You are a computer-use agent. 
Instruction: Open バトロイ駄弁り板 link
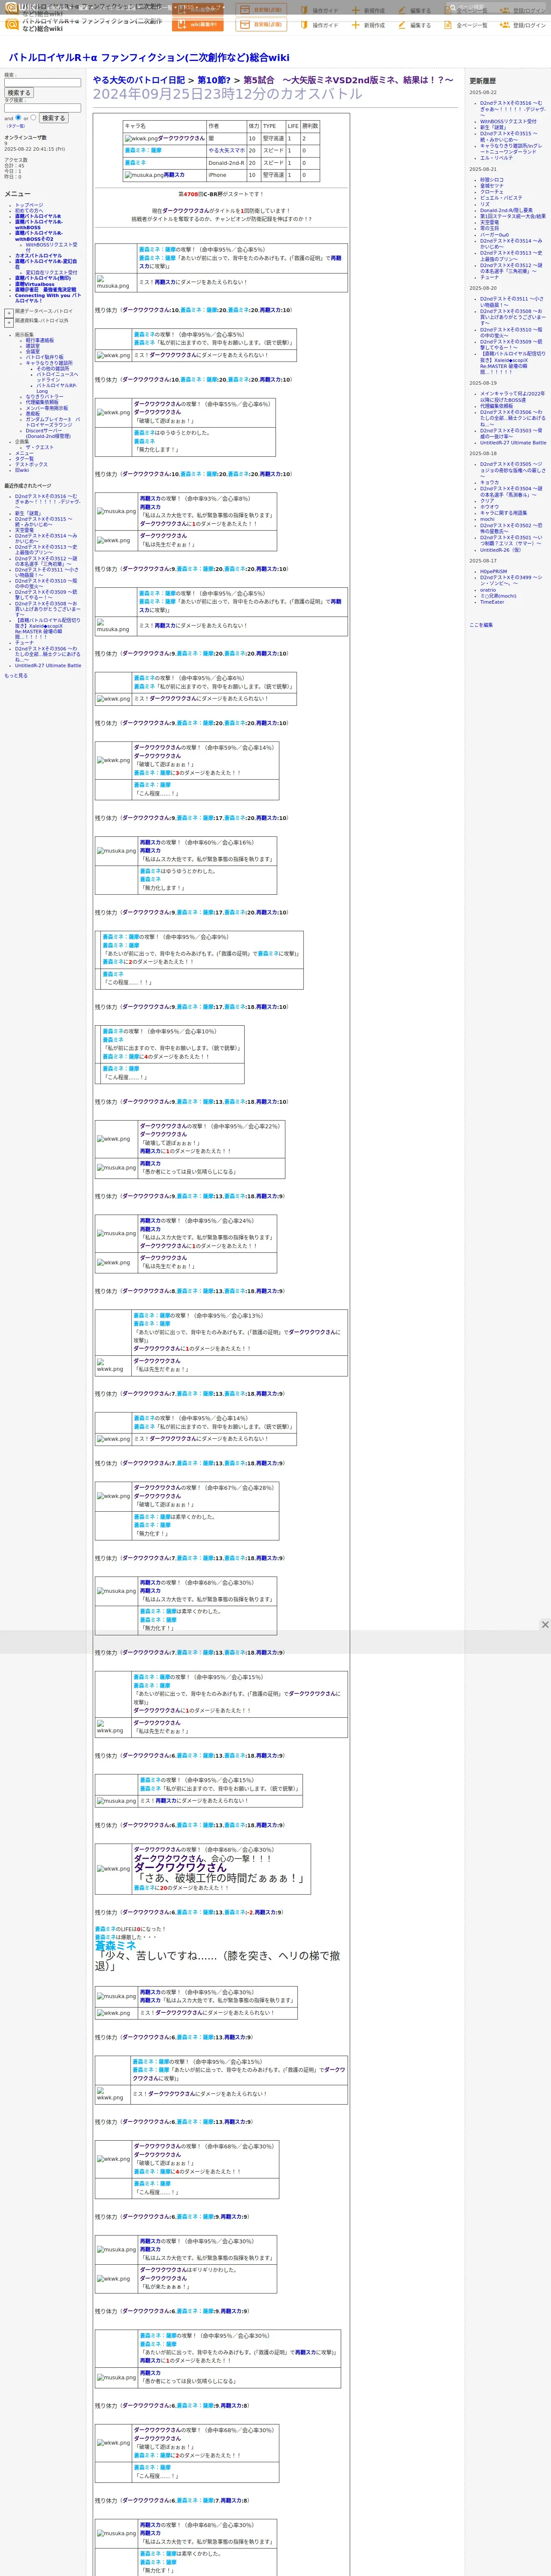pos(44,357)
